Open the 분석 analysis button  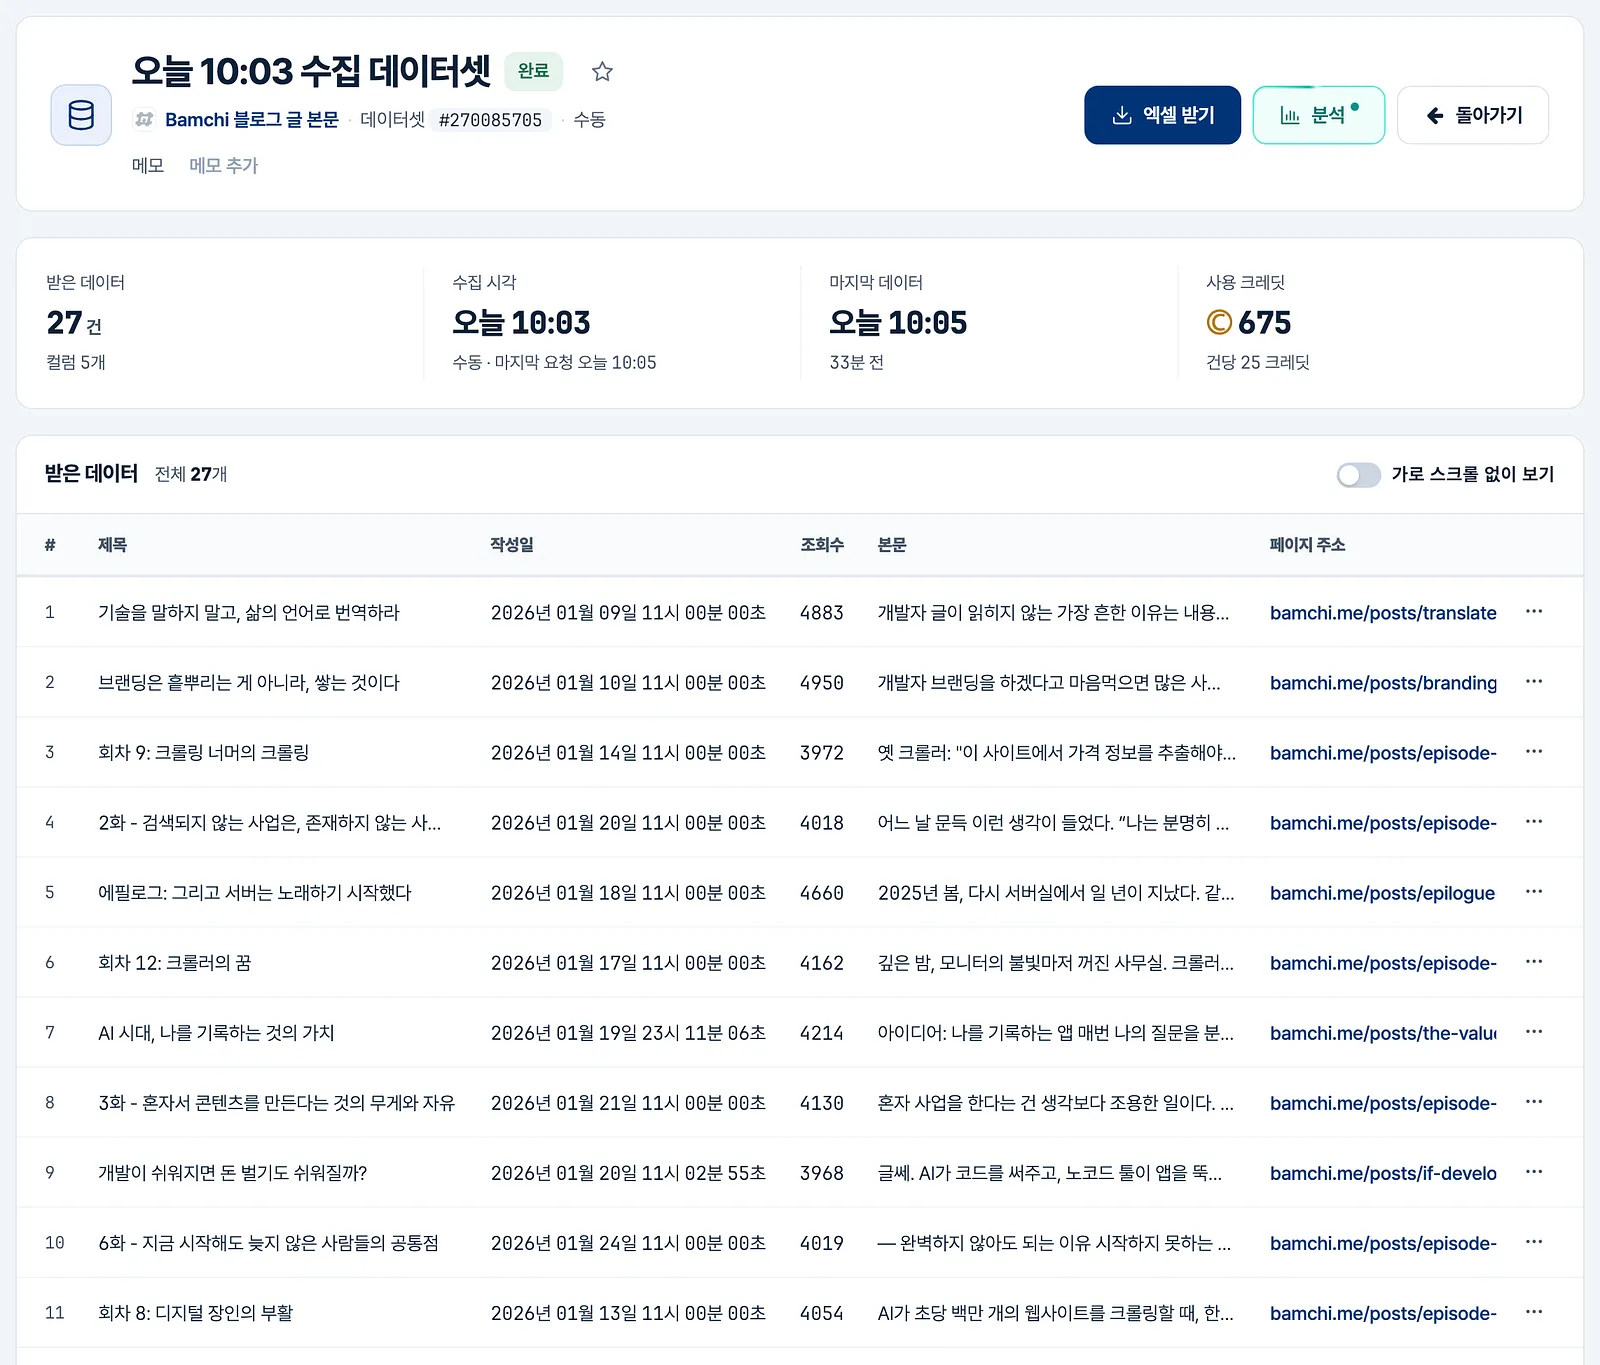1318,115
